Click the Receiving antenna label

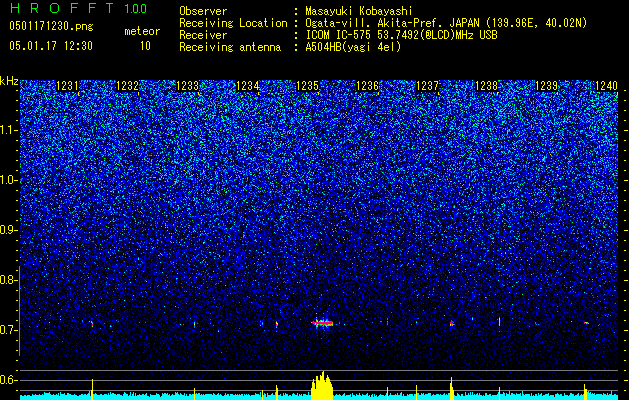click(x=230, y=47)
